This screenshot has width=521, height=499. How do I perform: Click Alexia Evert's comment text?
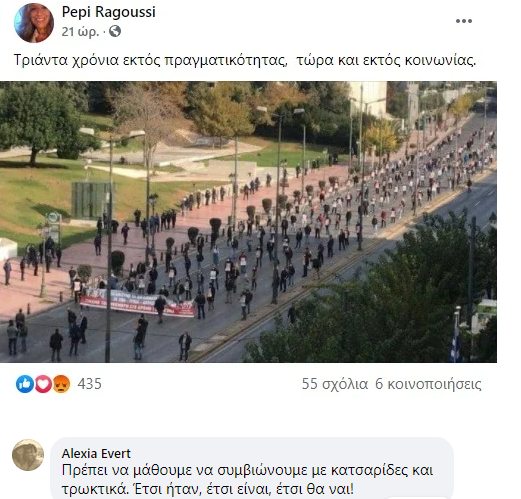coord(247,479)
